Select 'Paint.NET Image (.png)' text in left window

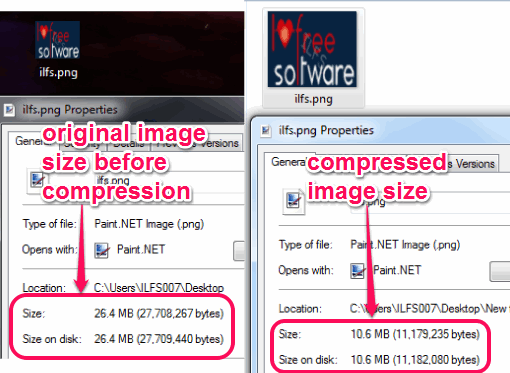tap(149, 224)
